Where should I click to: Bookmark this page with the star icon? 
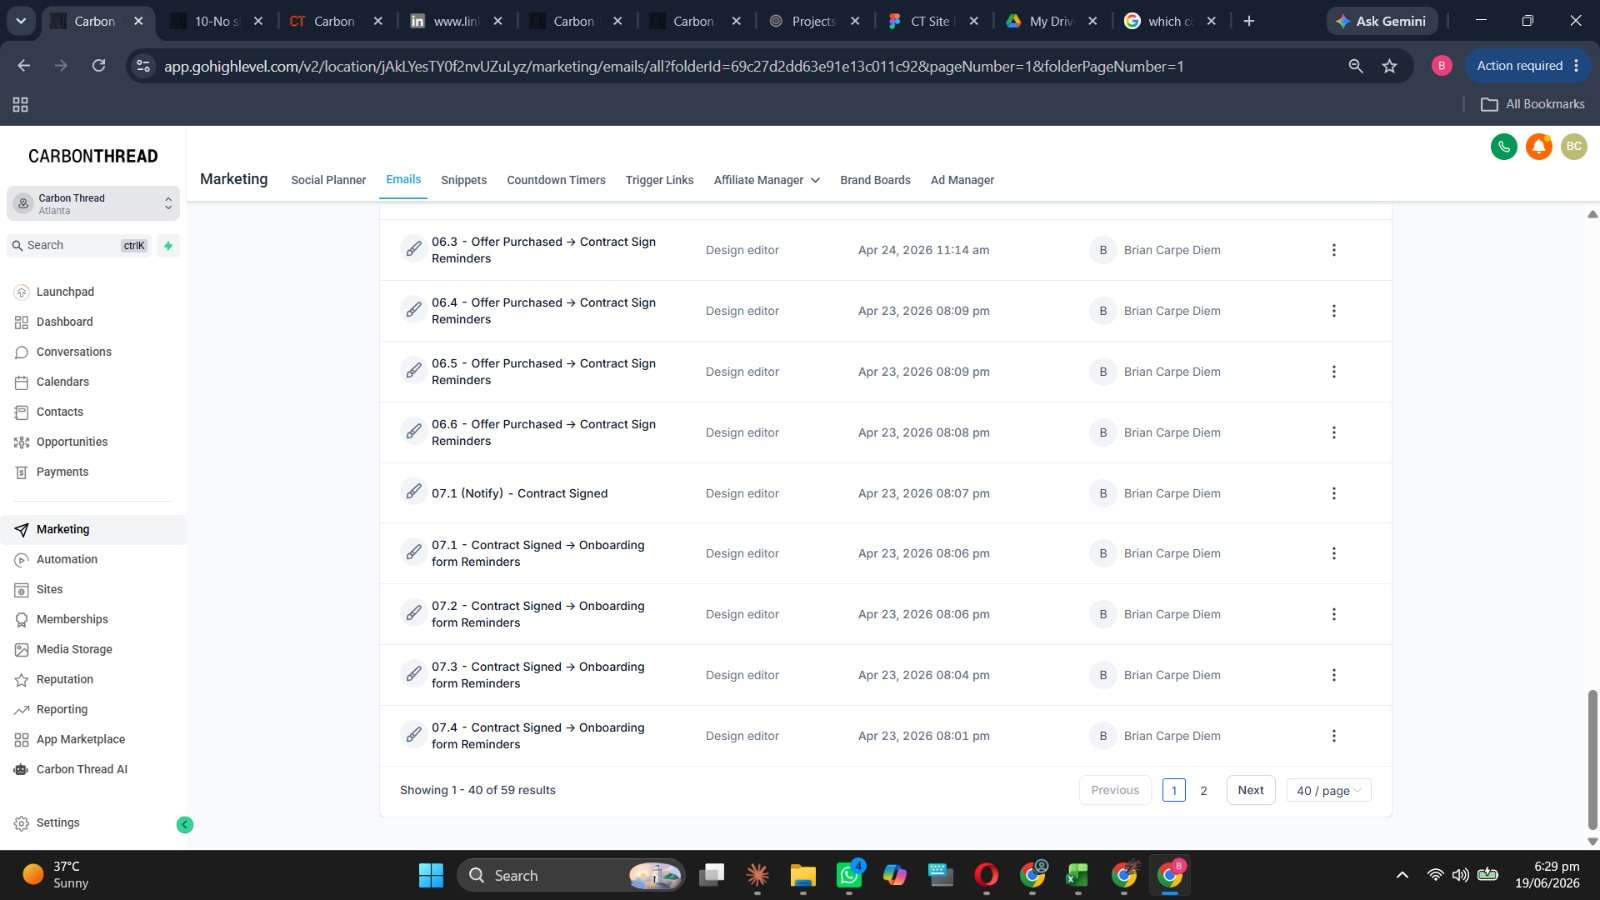point(1389,66)
